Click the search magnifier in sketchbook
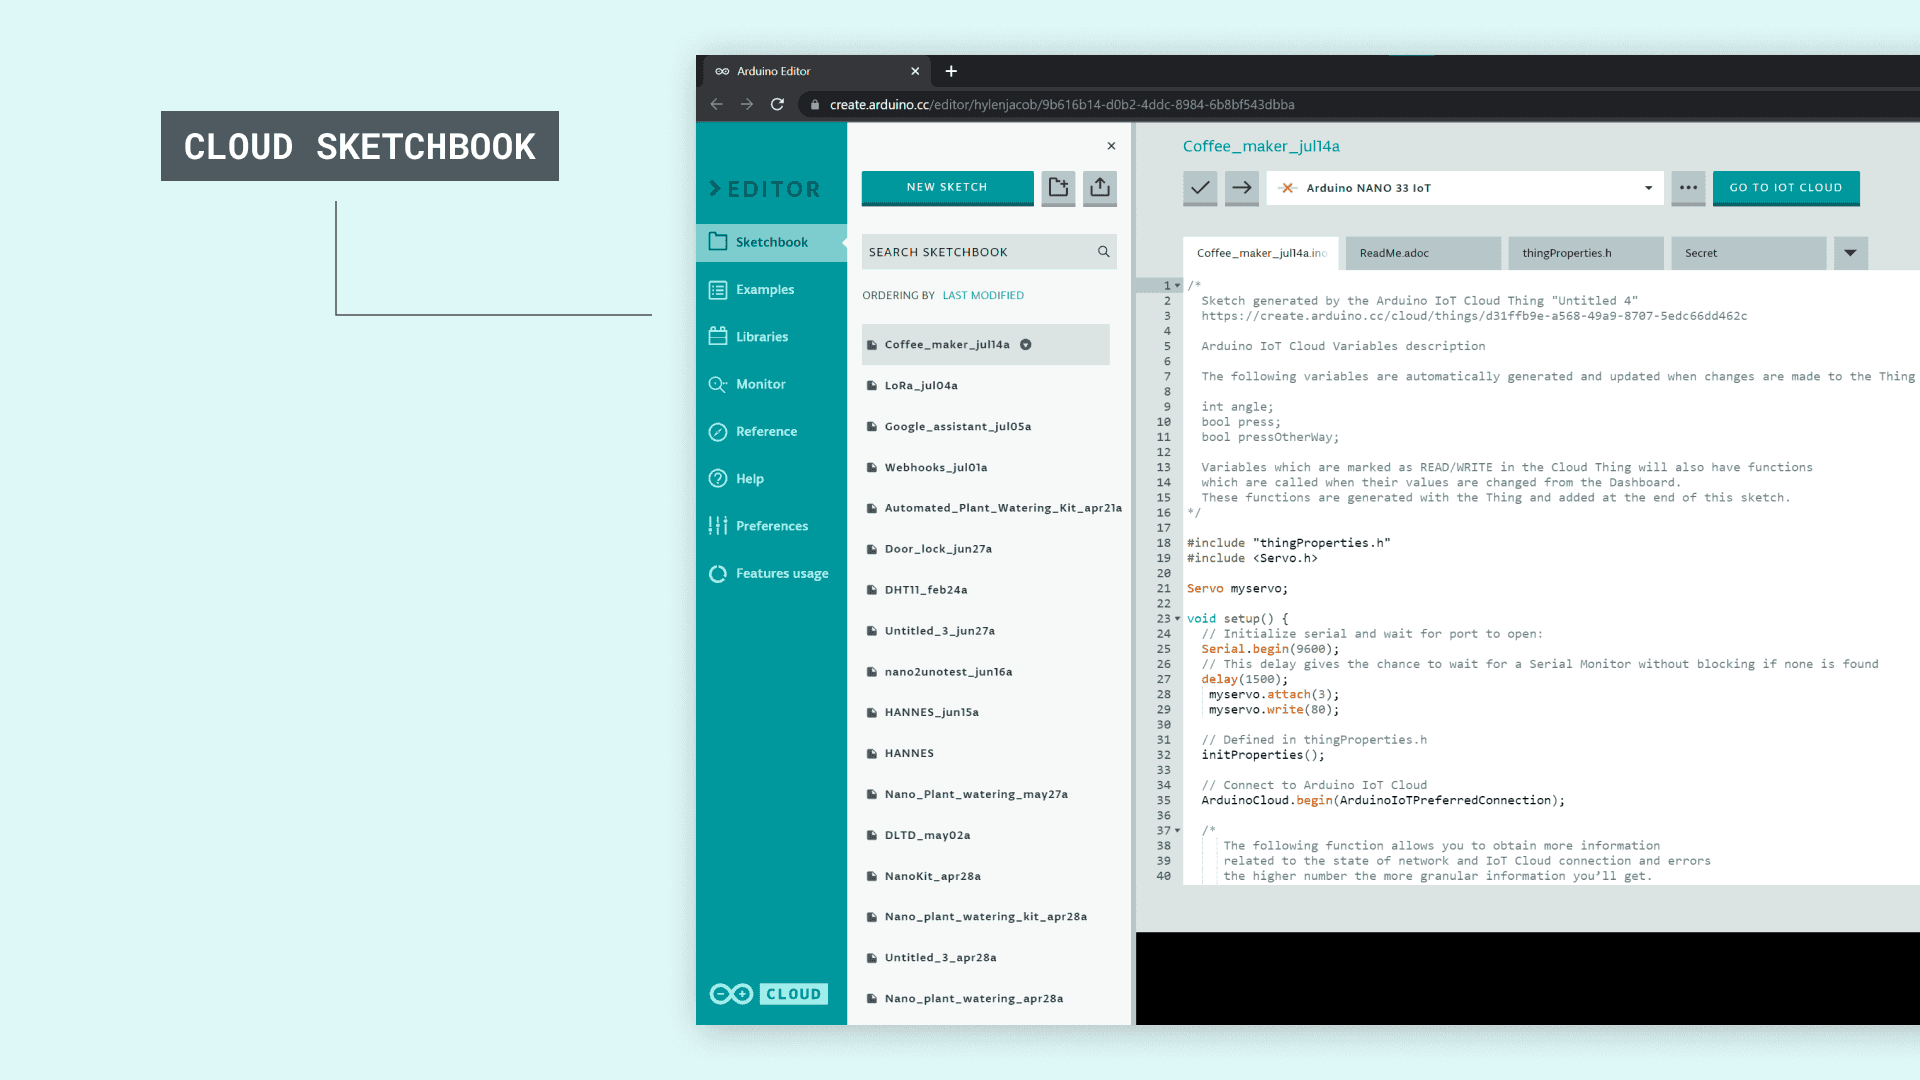 (1104, 252)
